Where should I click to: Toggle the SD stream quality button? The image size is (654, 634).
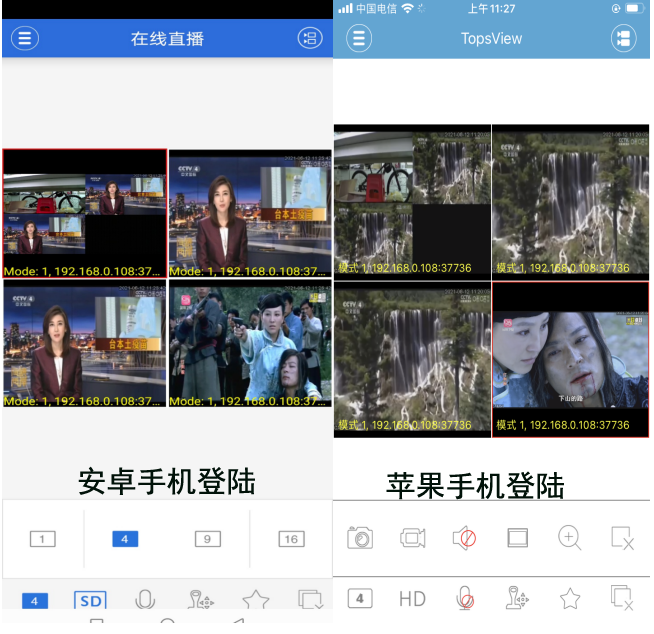pyautogui.click(x=90, y=600)
